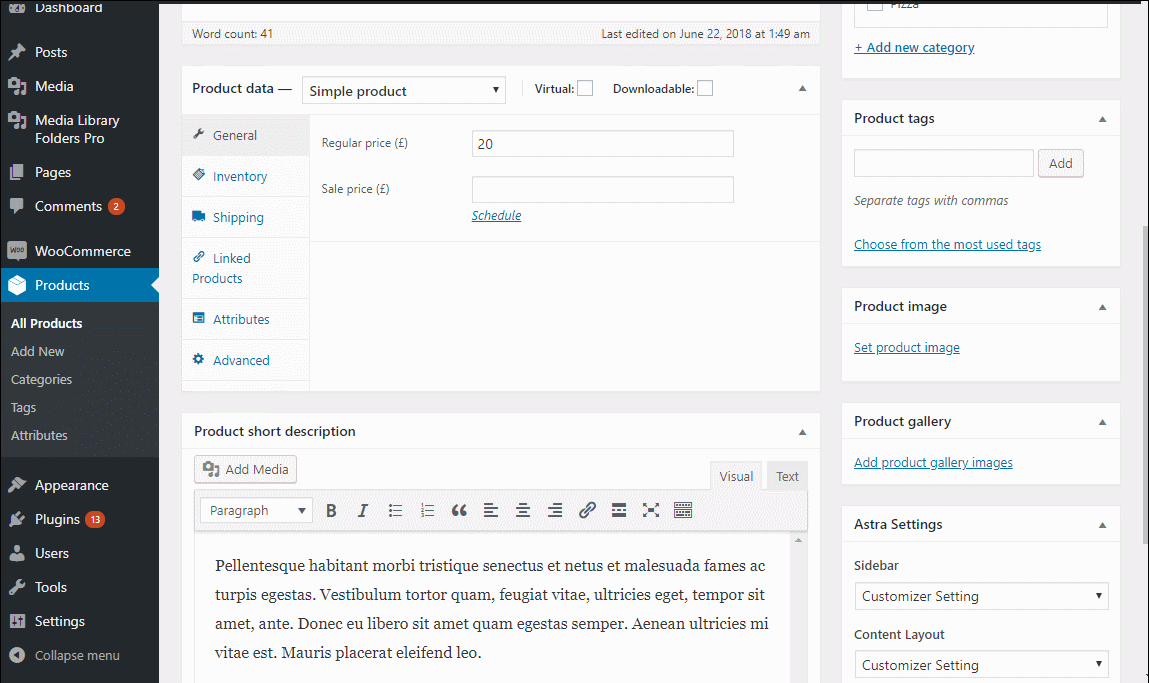Viewport: 1149px width, 683px height.
Task: Click Add product gallery images link
Action: [933, 462]
